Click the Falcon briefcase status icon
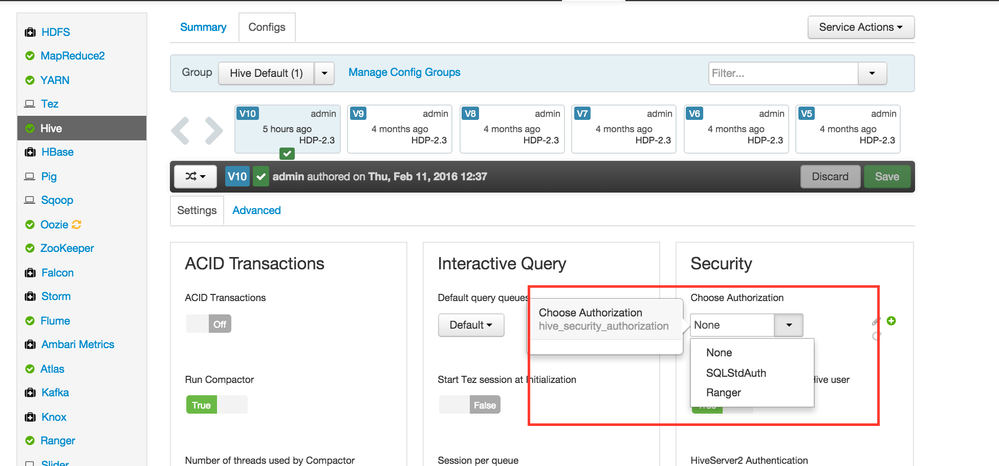The width and height of the screenshot is (999, 466). coord(29,273)
